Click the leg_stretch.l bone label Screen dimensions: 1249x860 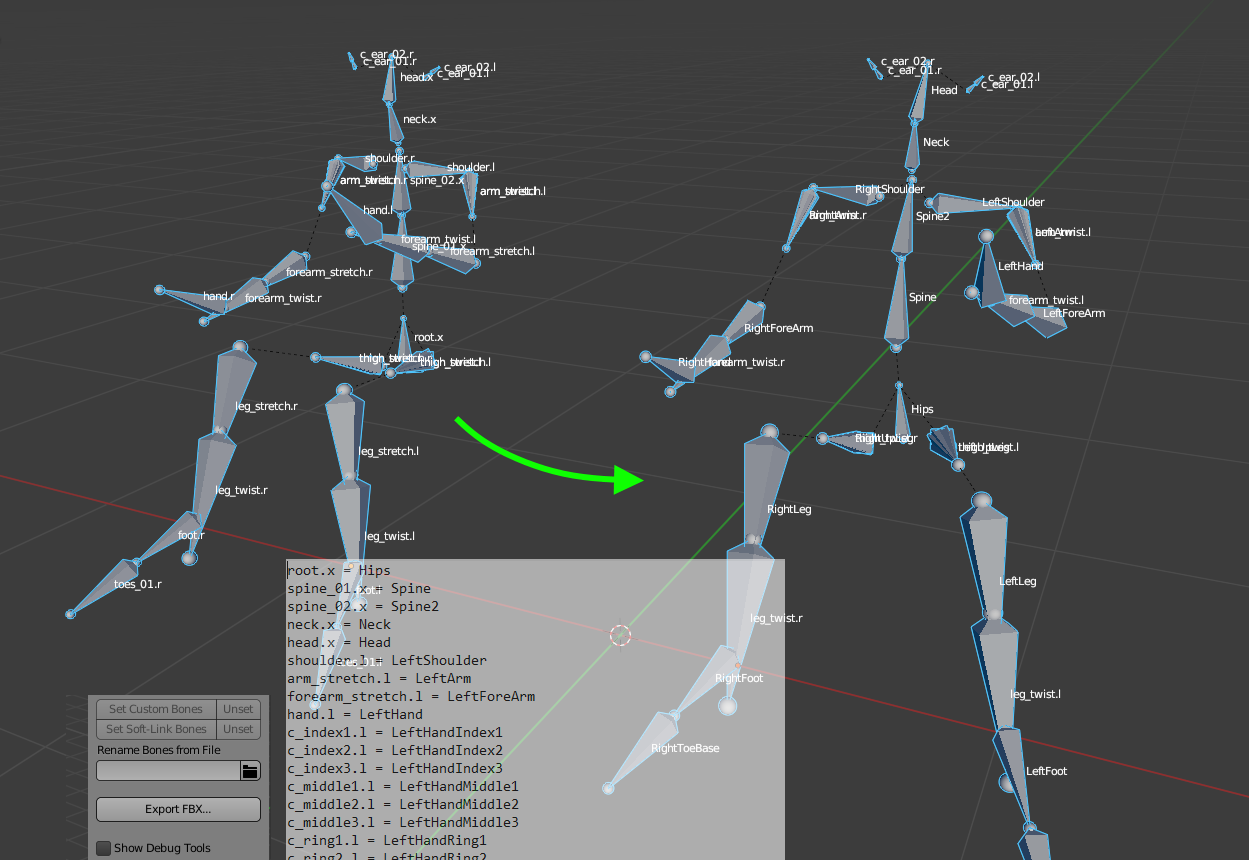(x=389, y=451)
